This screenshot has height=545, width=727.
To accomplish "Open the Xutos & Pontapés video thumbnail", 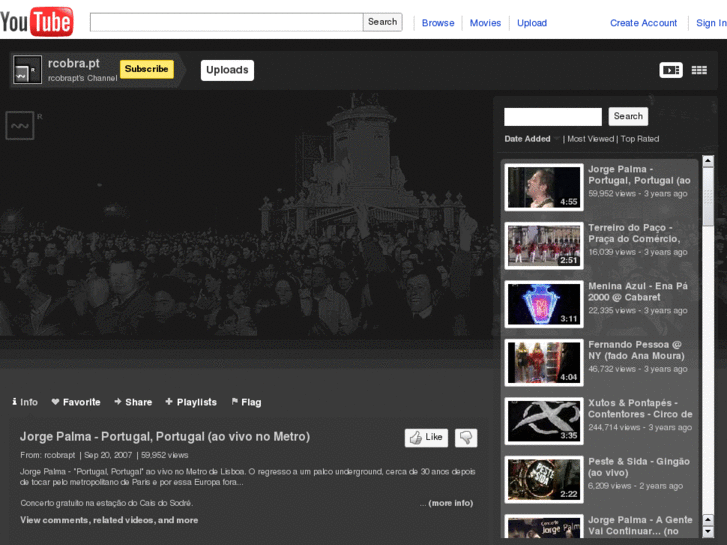I will tap(544, 421).
